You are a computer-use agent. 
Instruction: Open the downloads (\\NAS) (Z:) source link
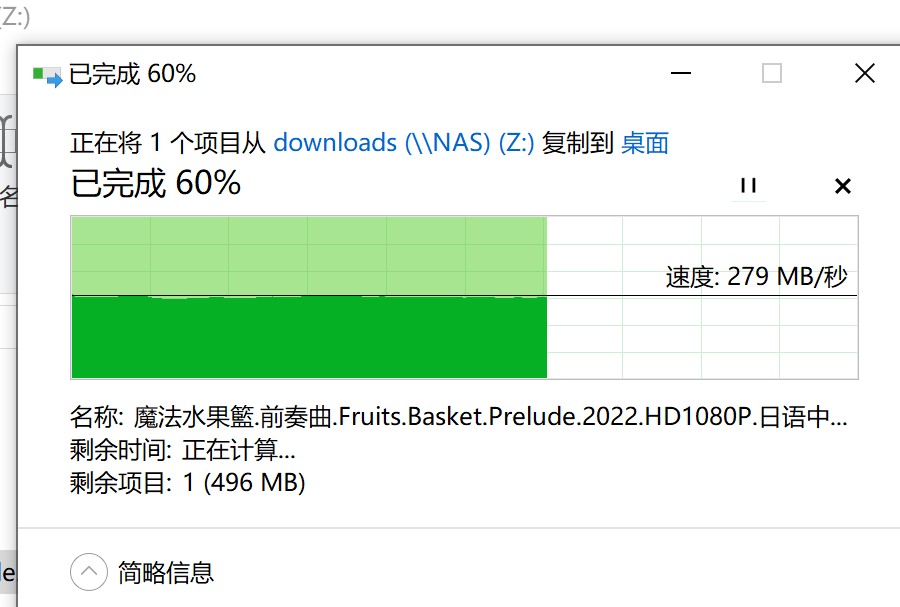(x=404, y=143)
